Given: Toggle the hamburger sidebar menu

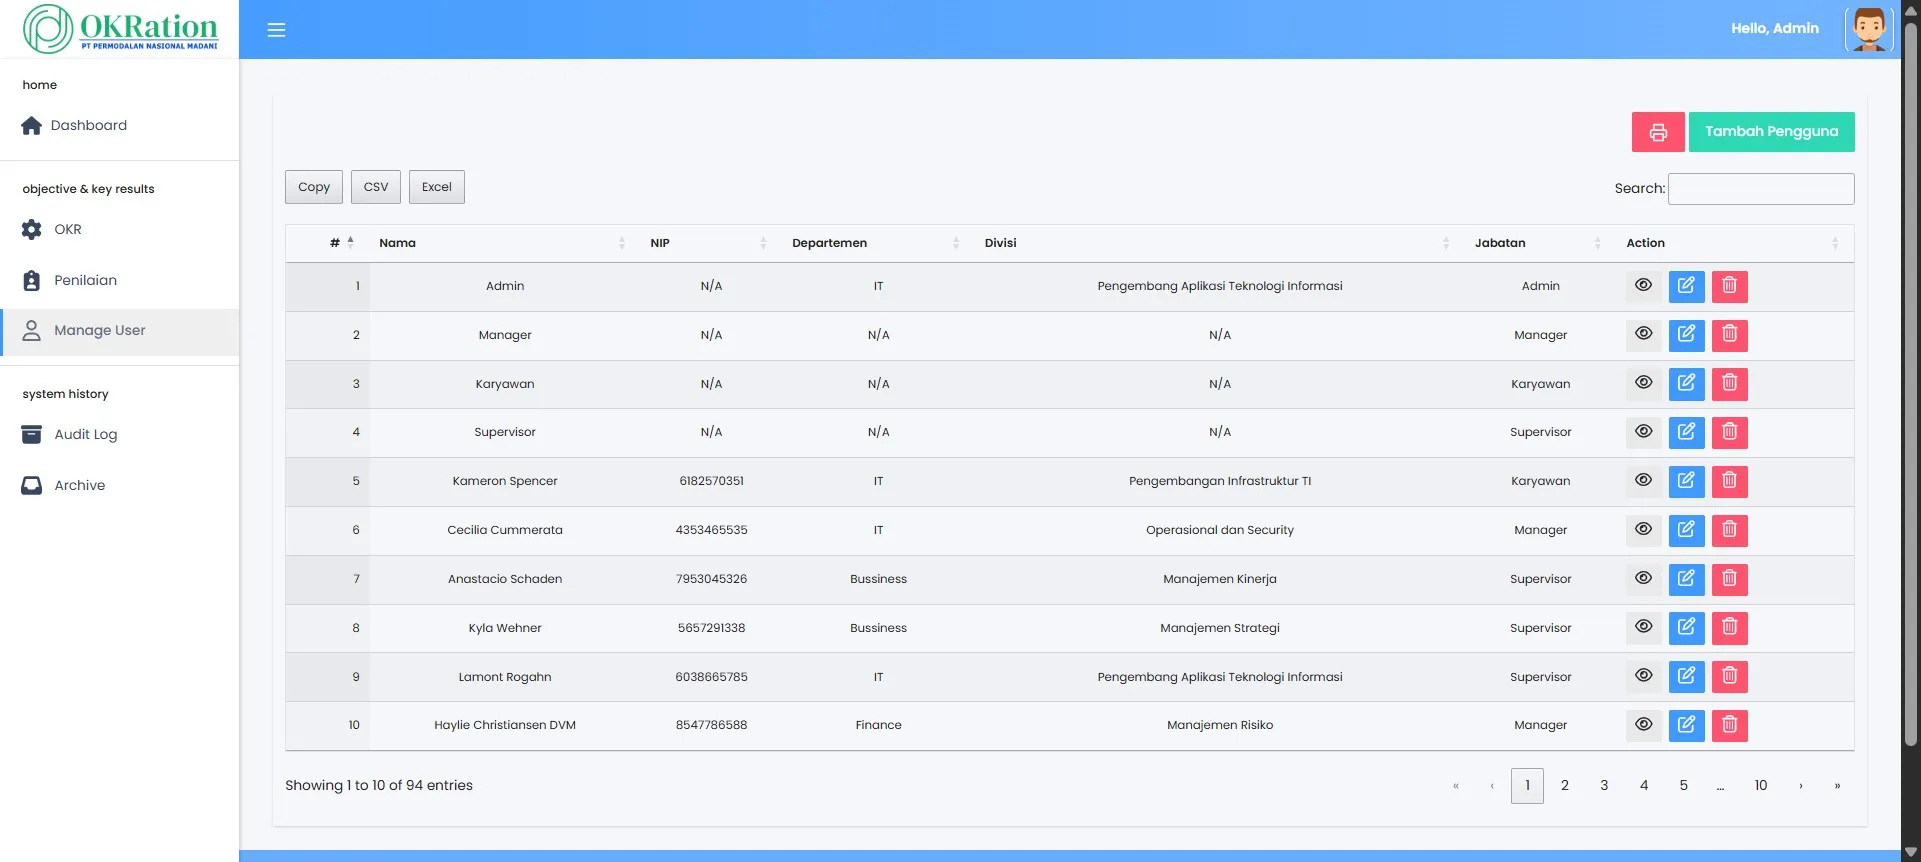Looking at the screenshot, I should point(277,30).
